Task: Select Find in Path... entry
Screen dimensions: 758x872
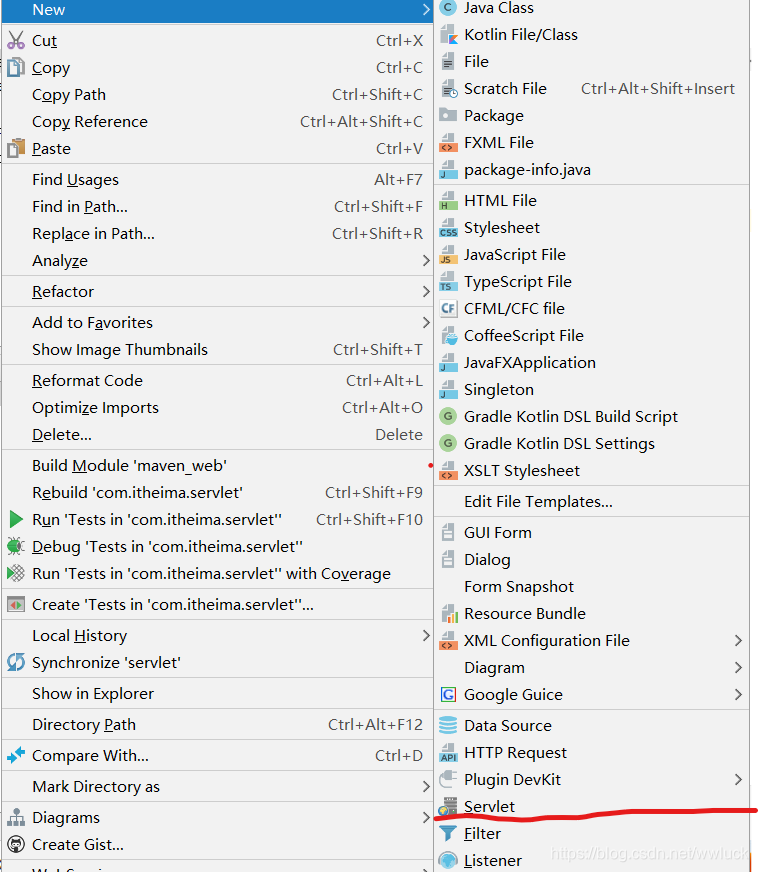Action: (217, 207)
